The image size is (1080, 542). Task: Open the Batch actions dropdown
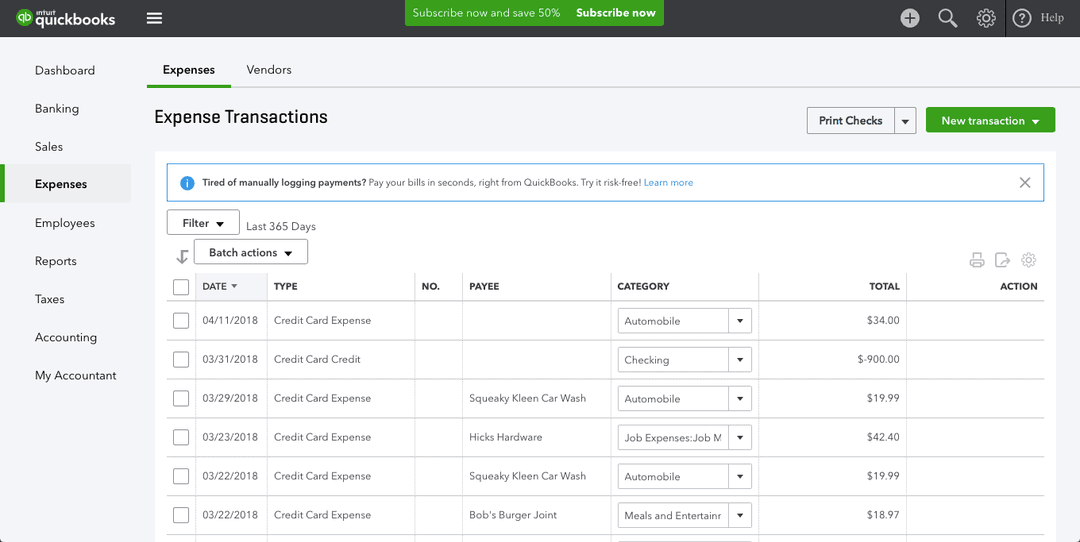(251, 252)
